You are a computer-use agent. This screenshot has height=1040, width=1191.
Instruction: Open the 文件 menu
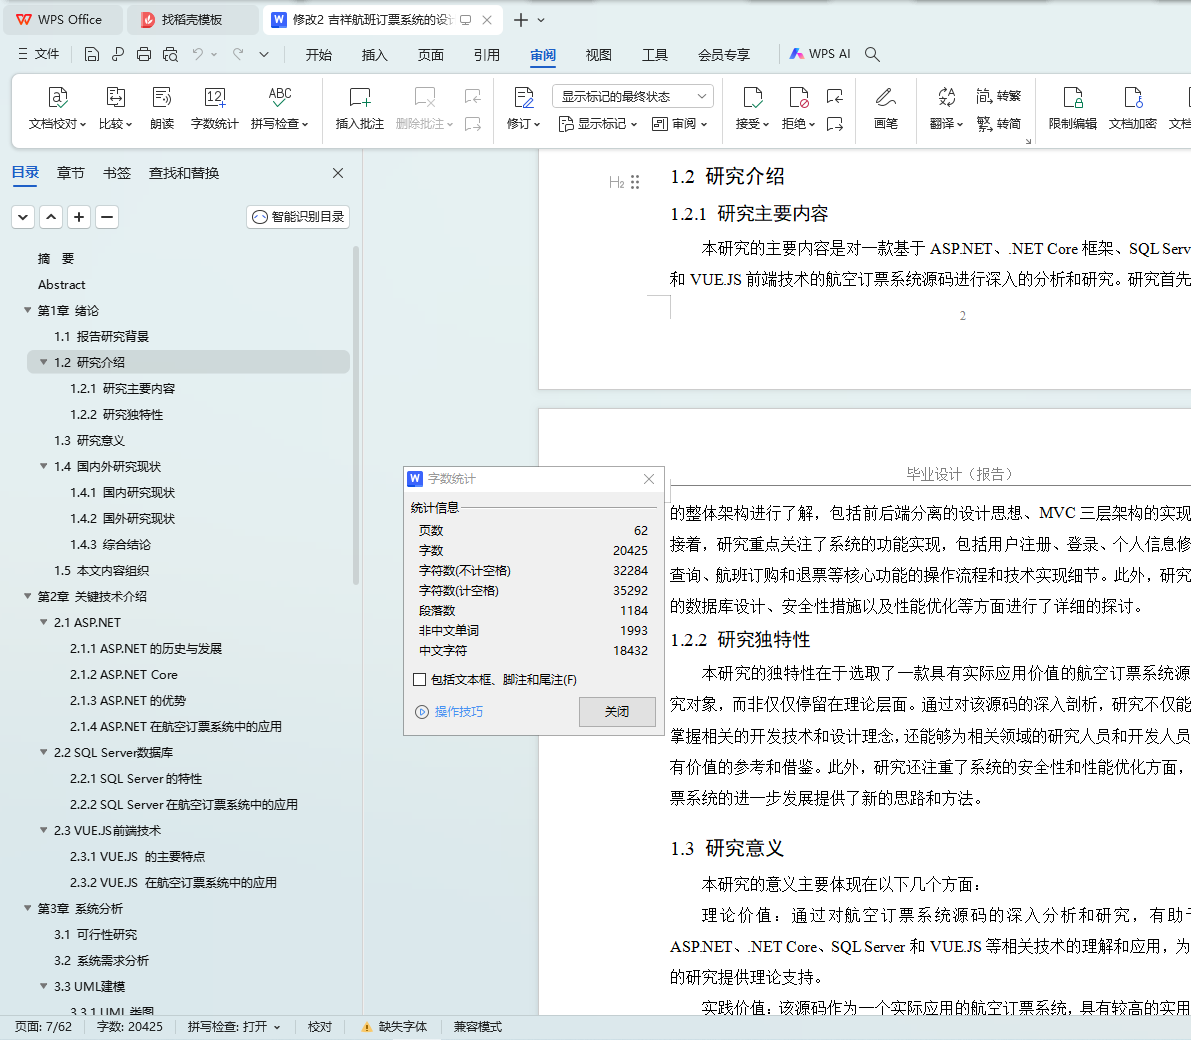(39, 54)
